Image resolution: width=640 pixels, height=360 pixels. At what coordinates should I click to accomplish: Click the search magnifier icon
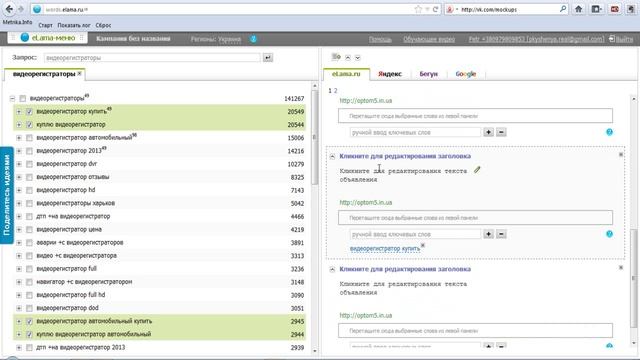(563, 9)
